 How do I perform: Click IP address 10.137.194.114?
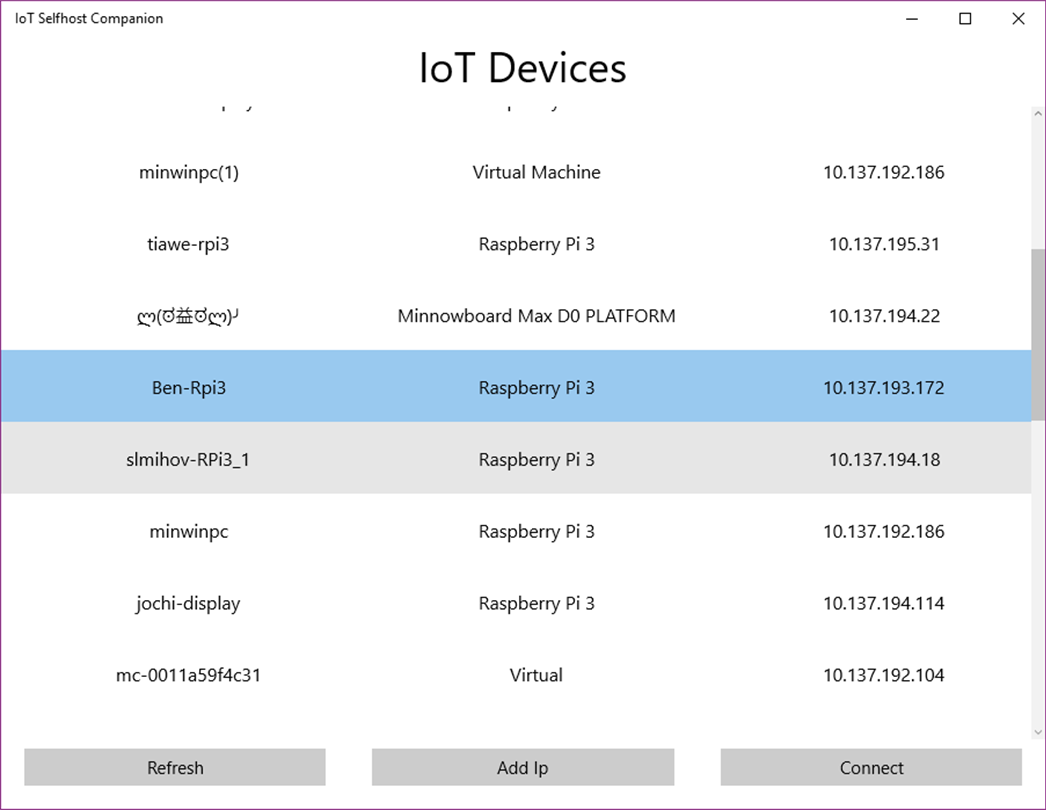(883, 604)
